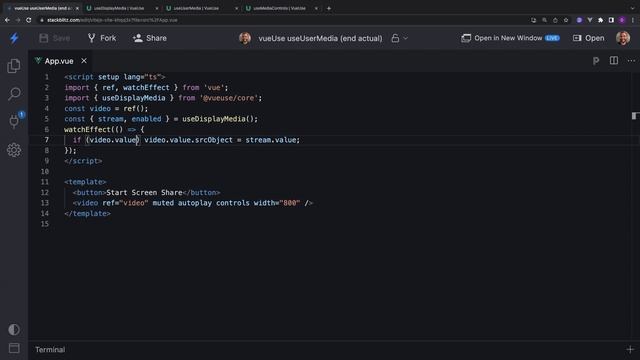
Task: Close the App.vue tab
Action: (84, 61)
